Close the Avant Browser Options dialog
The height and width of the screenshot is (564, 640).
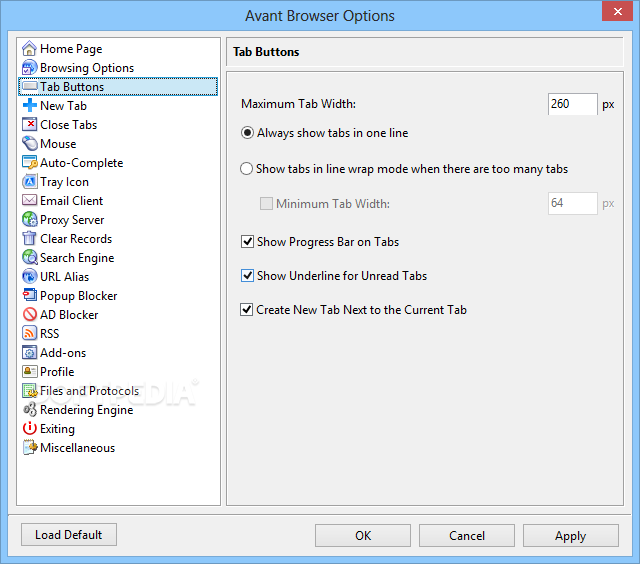coord(618,11)
